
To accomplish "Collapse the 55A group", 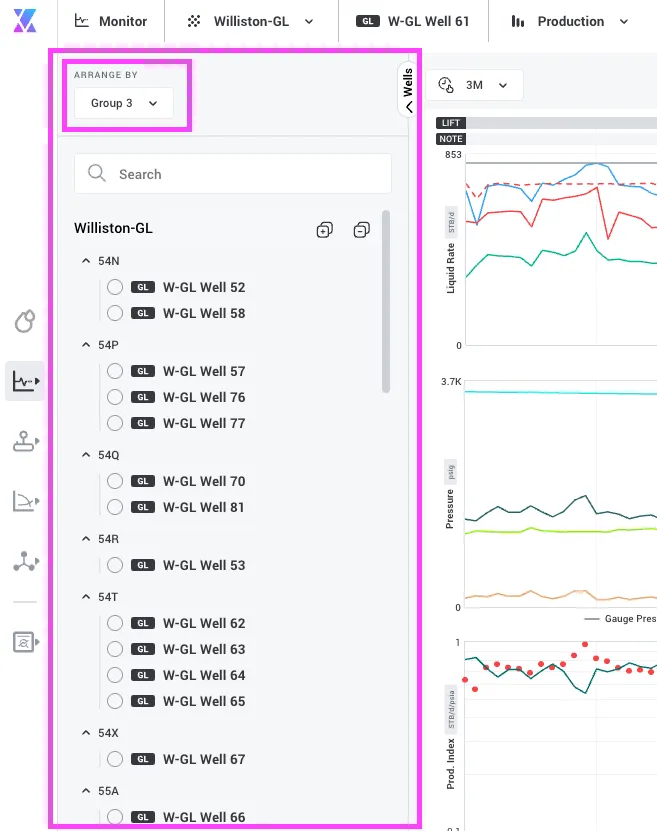I will tap(86, 791).
